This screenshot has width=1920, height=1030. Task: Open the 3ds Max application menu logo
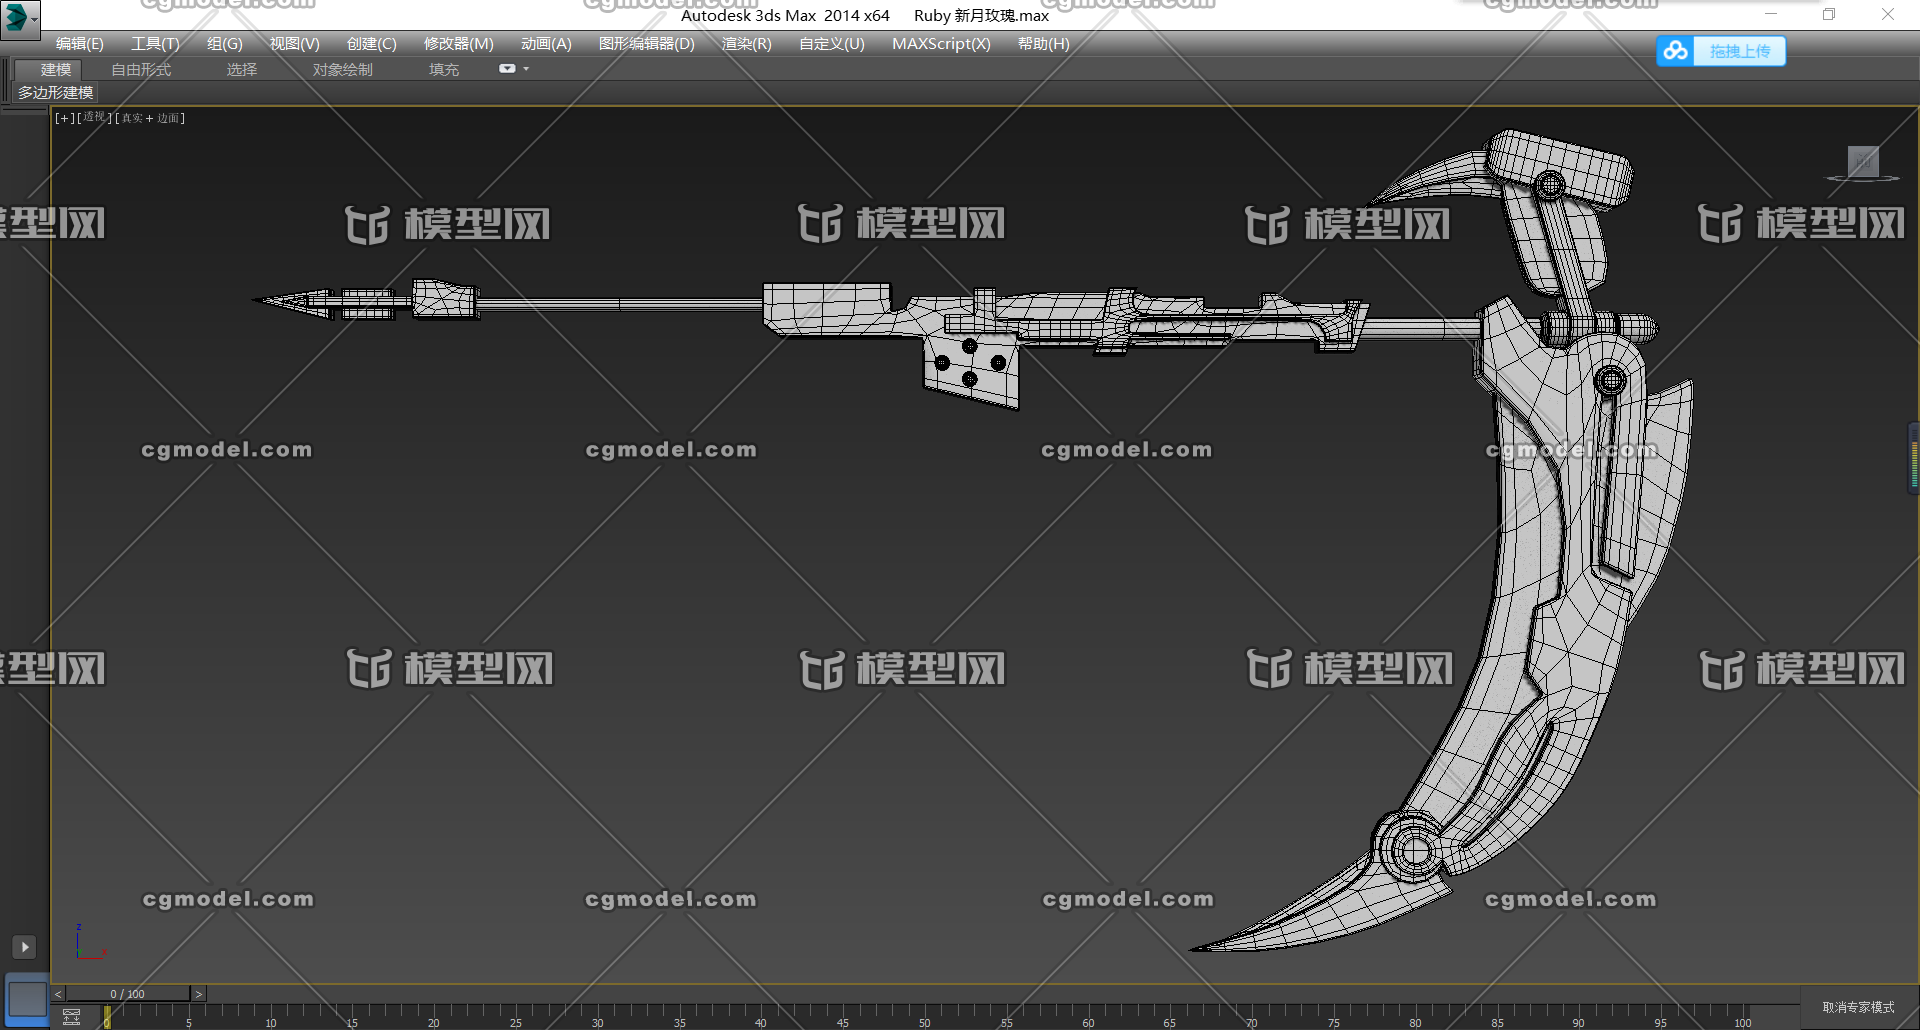pos(18,18)
